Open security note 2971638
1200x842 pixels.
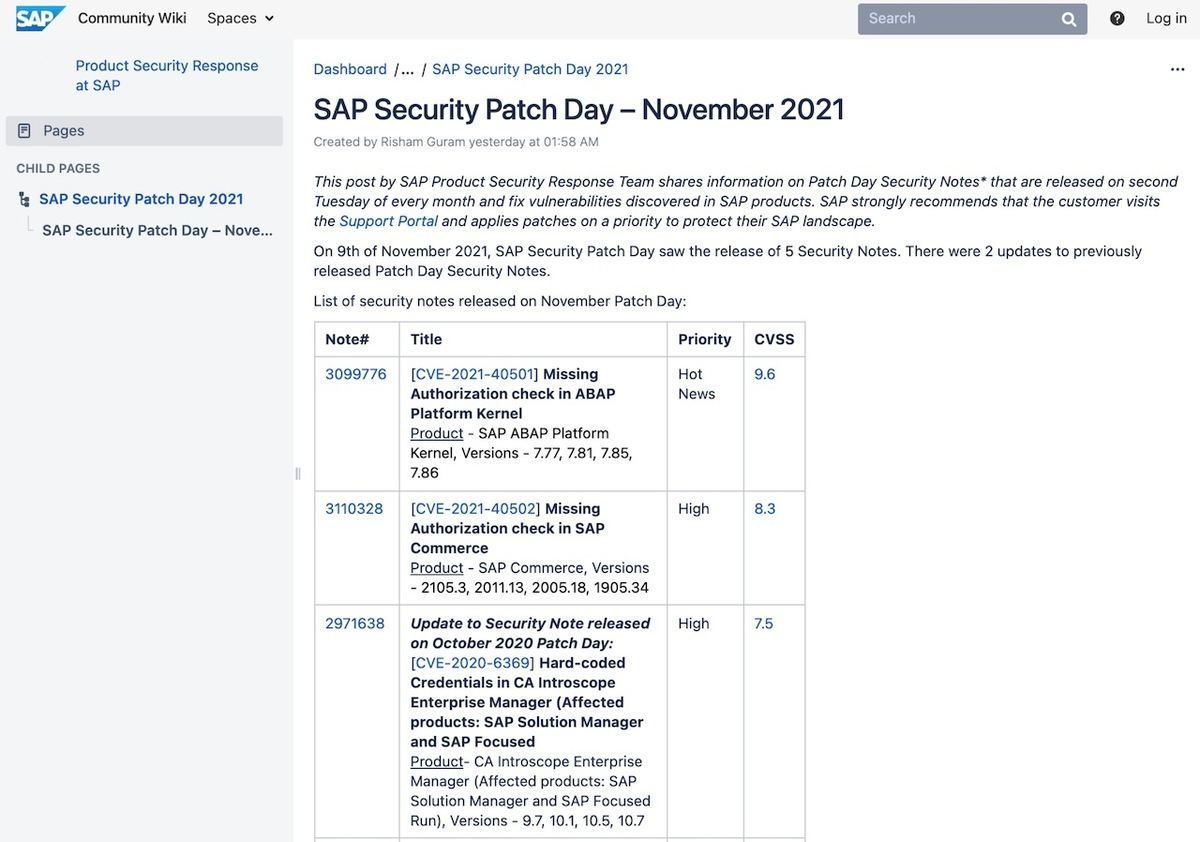pyautogui.click(x=355, y=623)
